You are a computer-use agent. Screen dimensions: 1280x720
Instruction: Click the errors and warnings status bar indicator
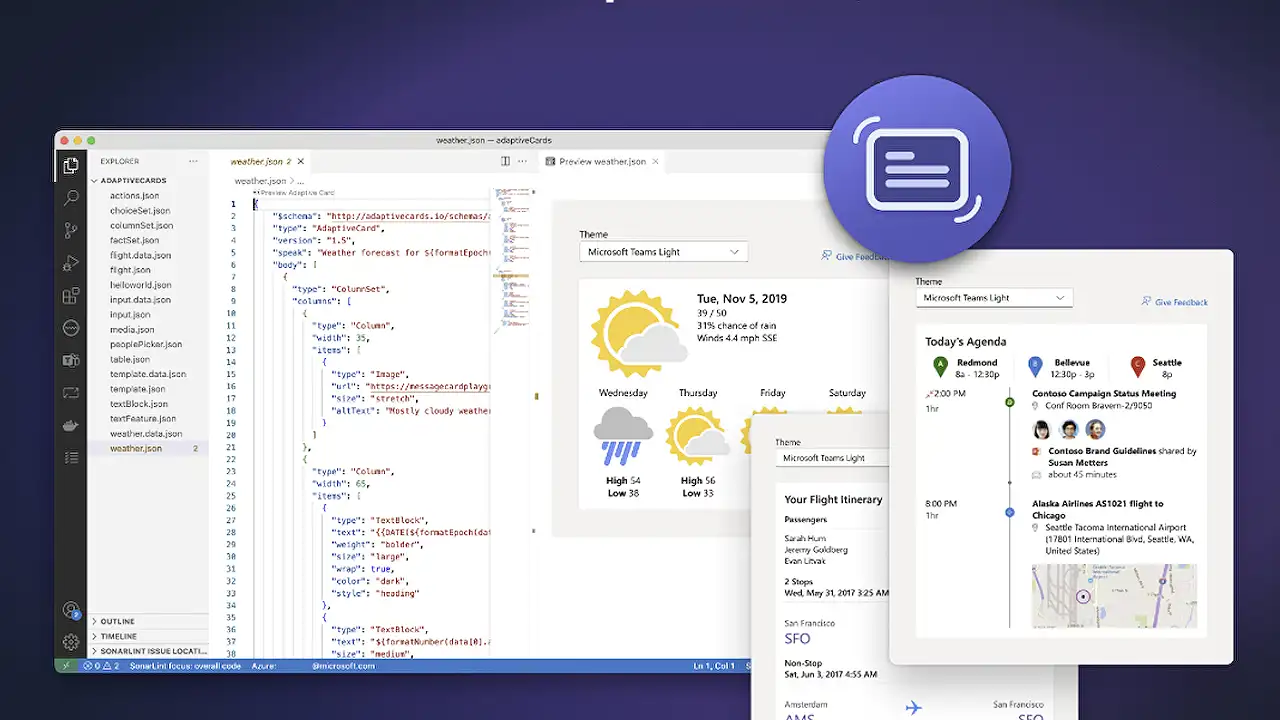(x=101, y=666)
